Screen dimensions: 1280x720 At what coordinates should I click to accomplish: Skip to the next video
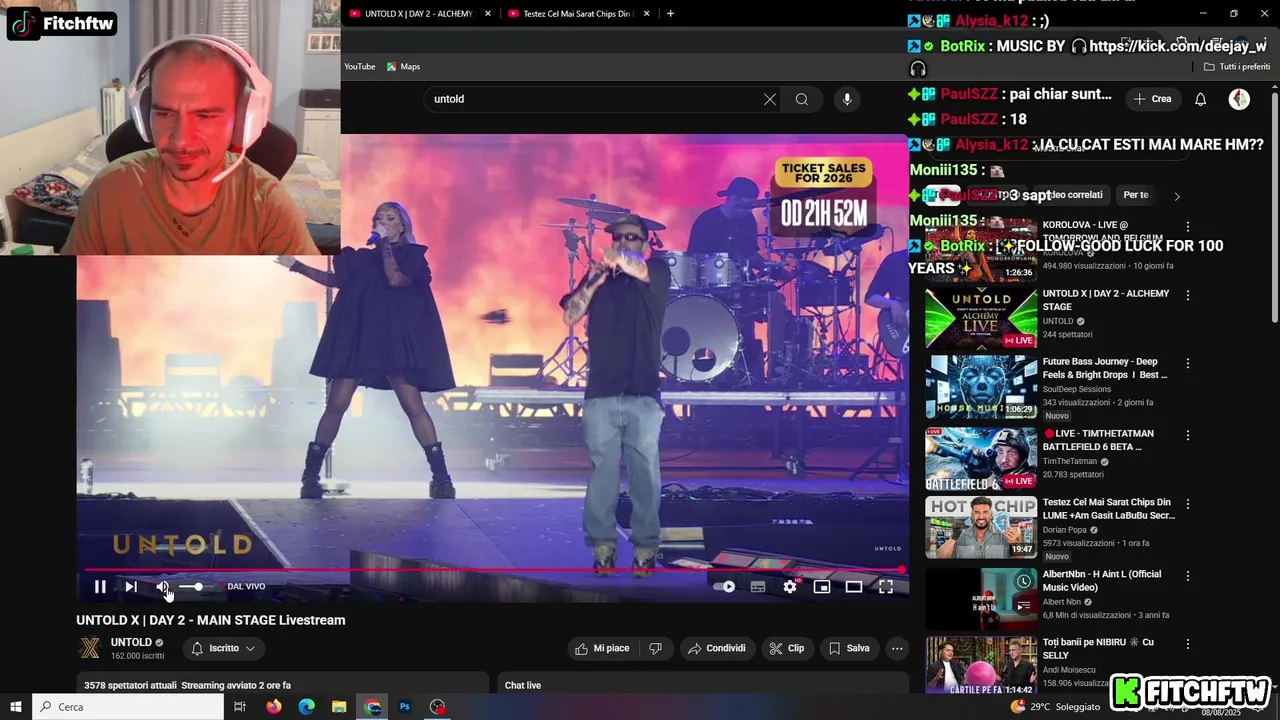[x=131, y=587]
